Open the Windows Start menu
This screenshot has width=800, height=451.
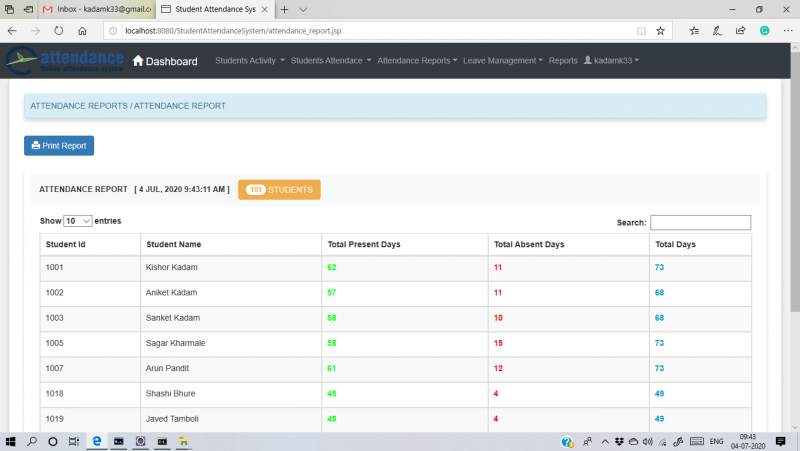[x=10, y=442]
